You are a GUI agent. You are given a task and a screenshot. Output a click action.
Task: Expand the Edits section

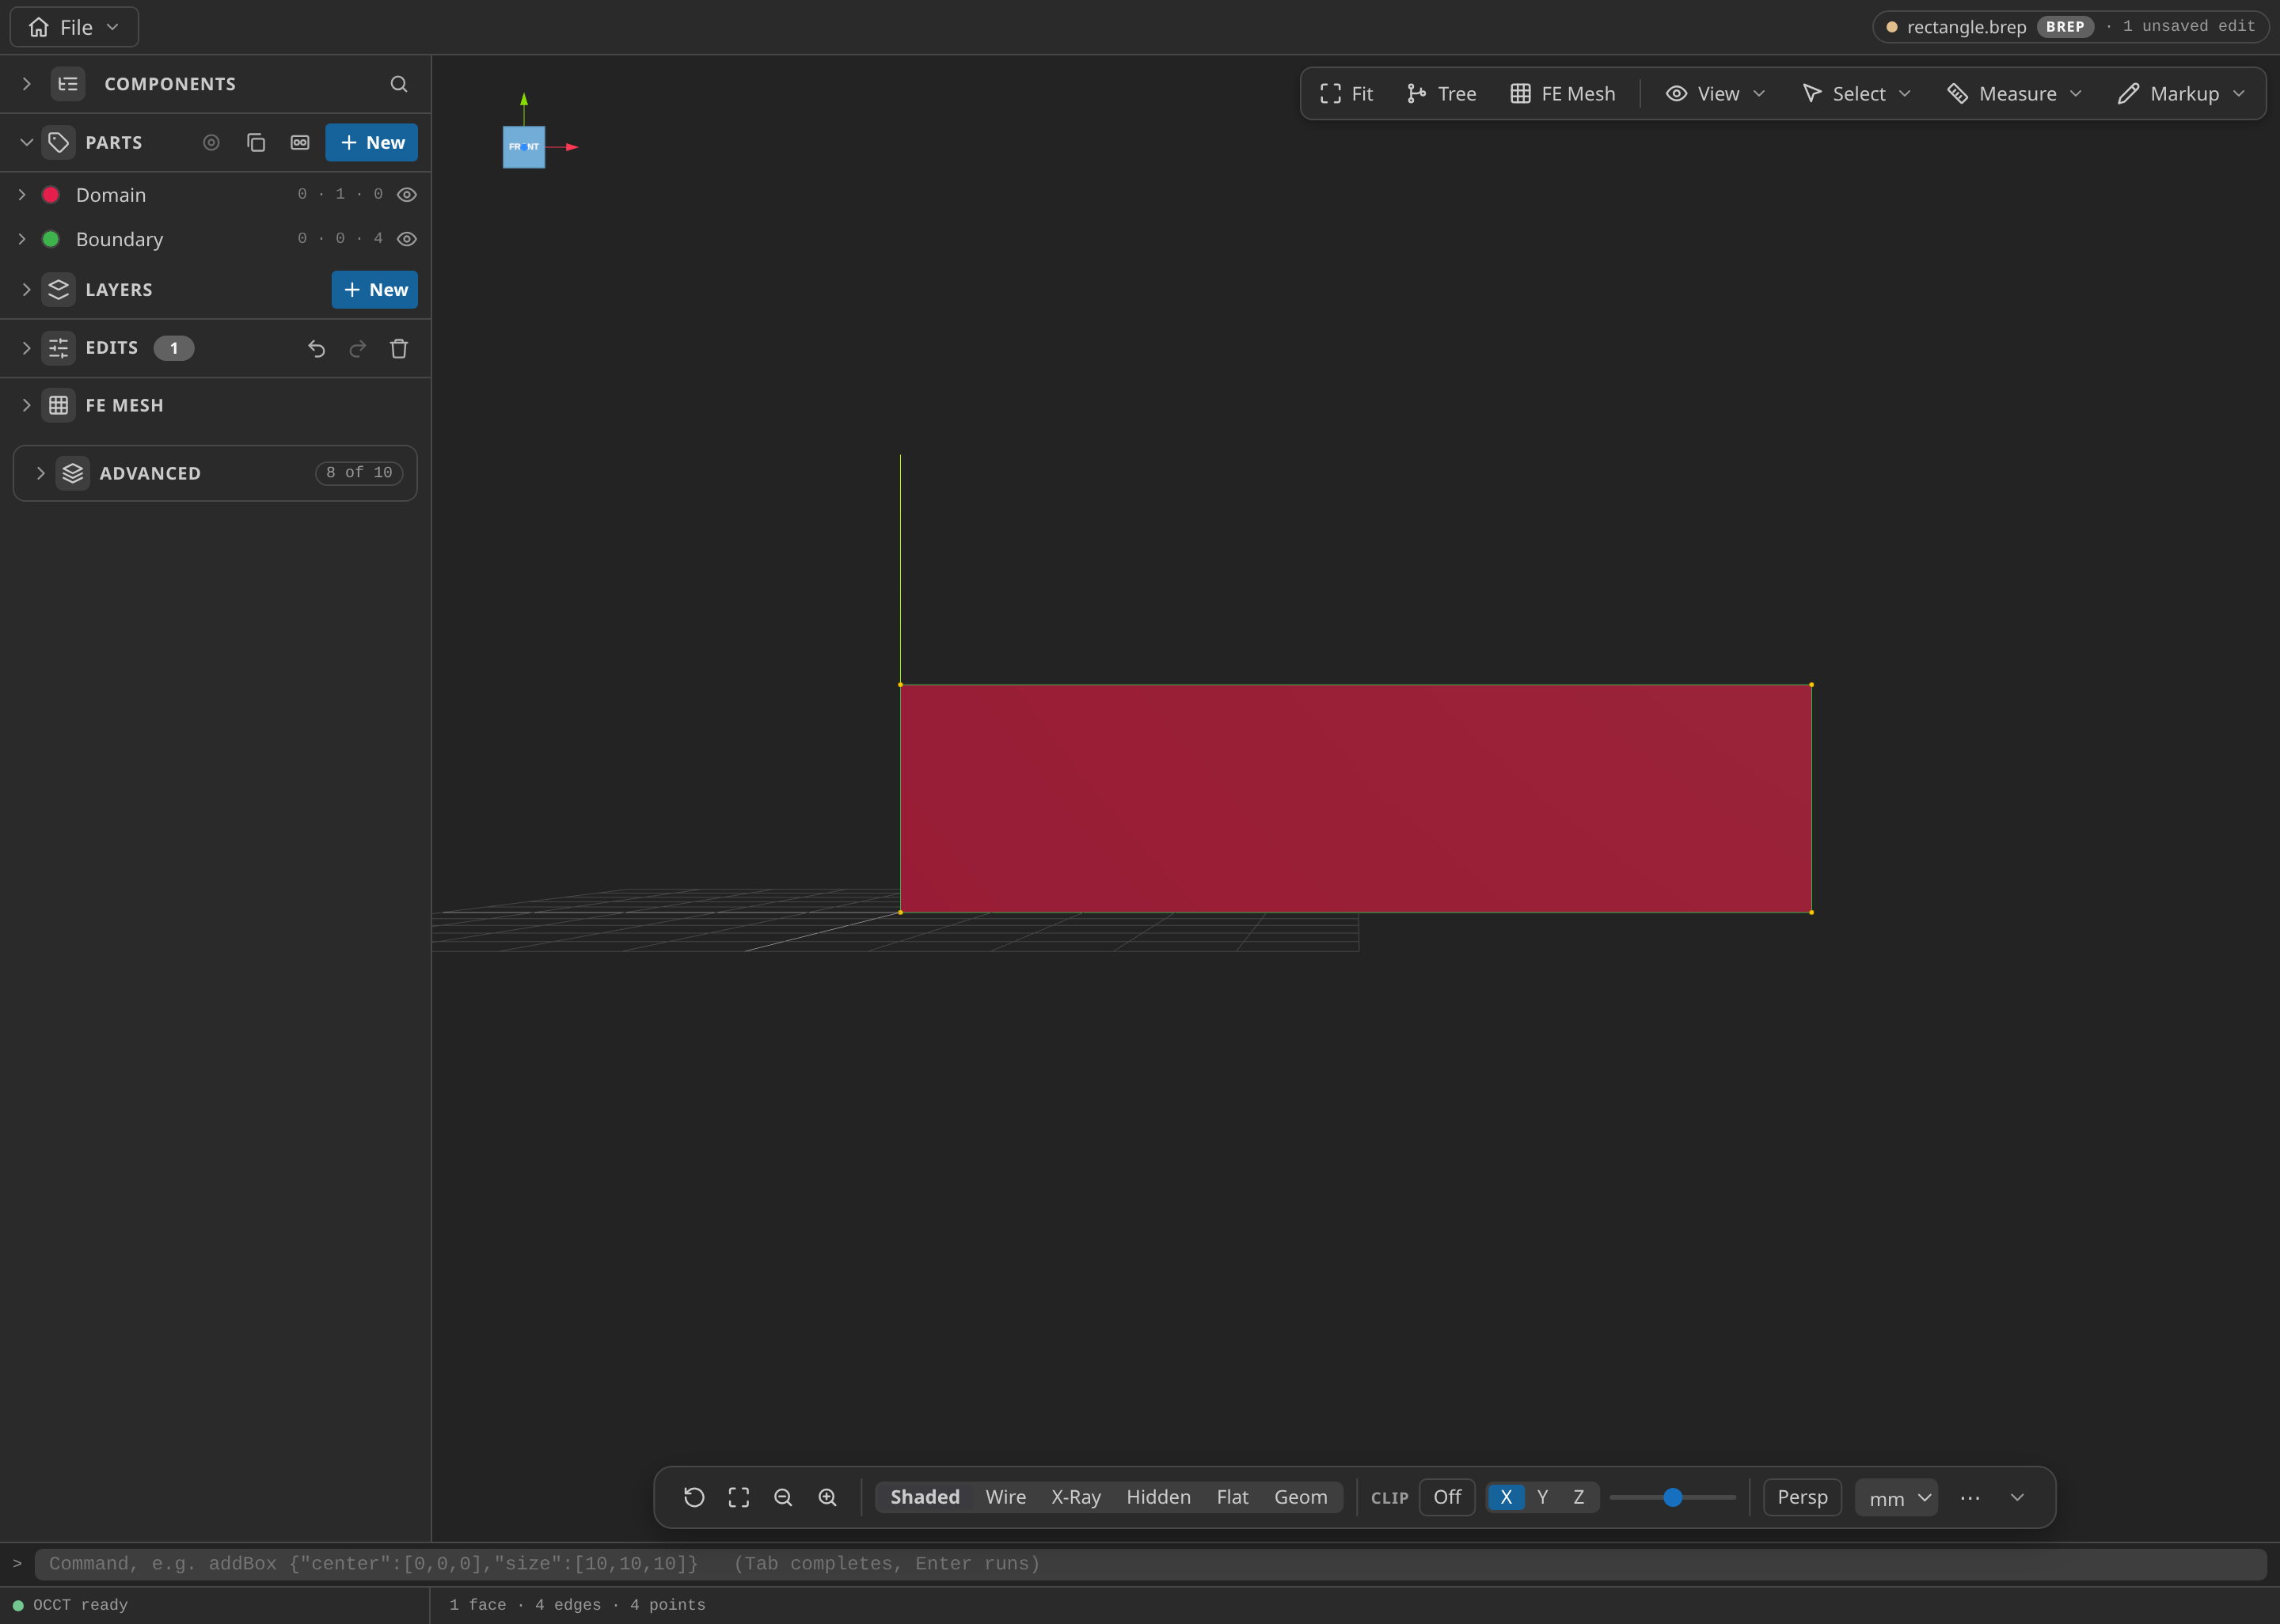[x=26, y=348]
